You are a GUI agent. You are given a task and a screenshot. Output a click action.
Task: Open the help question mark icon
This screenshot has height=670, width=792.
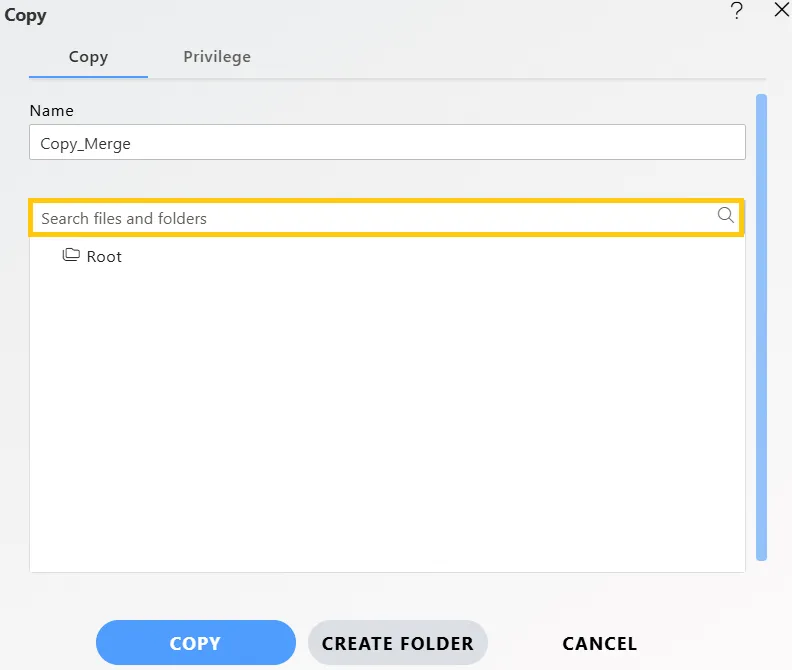737,11
